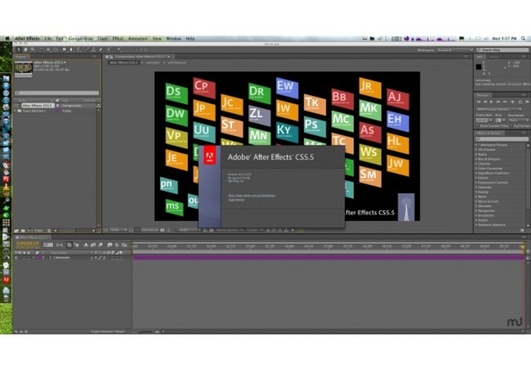This screenshot has height=370, width=531.
Task: Expand the Color Correction category
Action: tap(476, 169)
